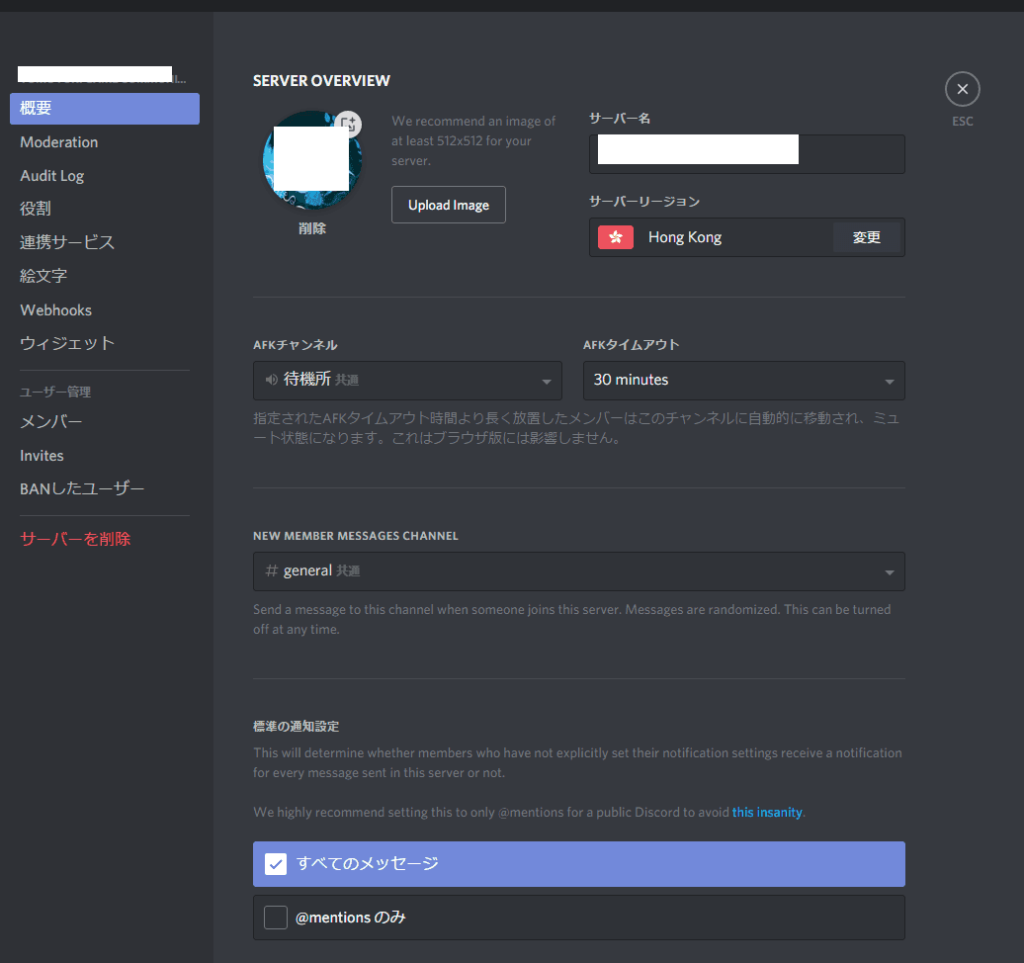The image size is (1024, 963).
Task: Check the すべてのメッセージ checkbox
Action: pos(276,864)
